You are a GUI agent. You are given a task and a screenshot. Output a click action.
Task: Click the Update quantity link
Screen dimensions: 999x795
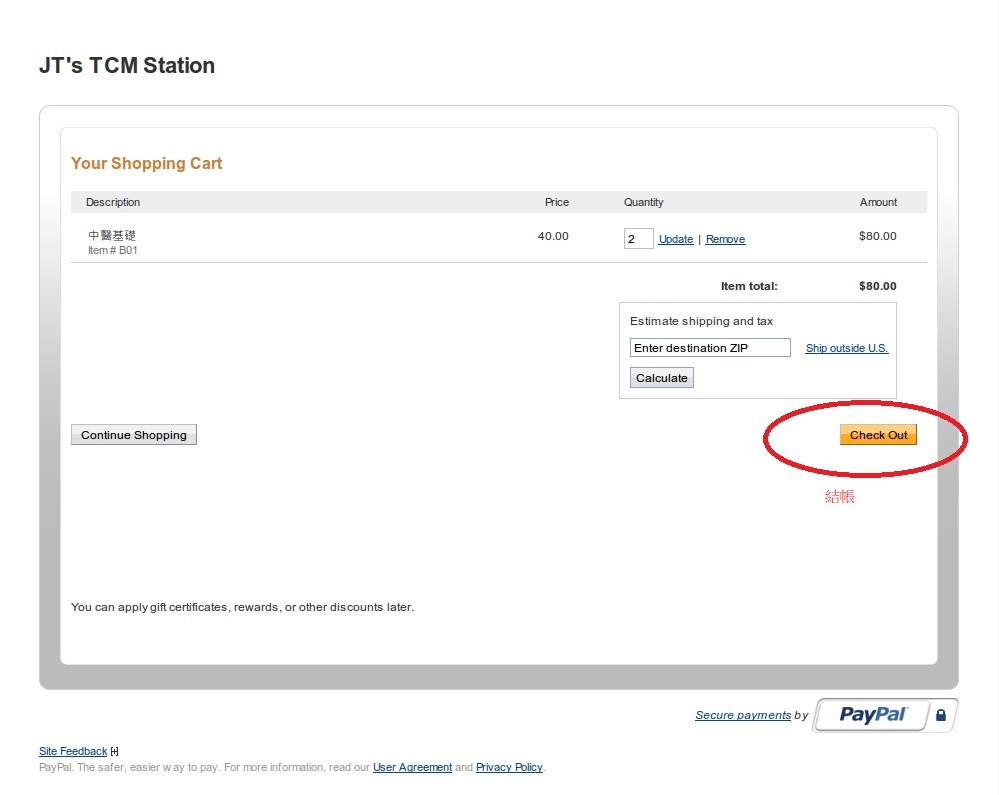676,239
